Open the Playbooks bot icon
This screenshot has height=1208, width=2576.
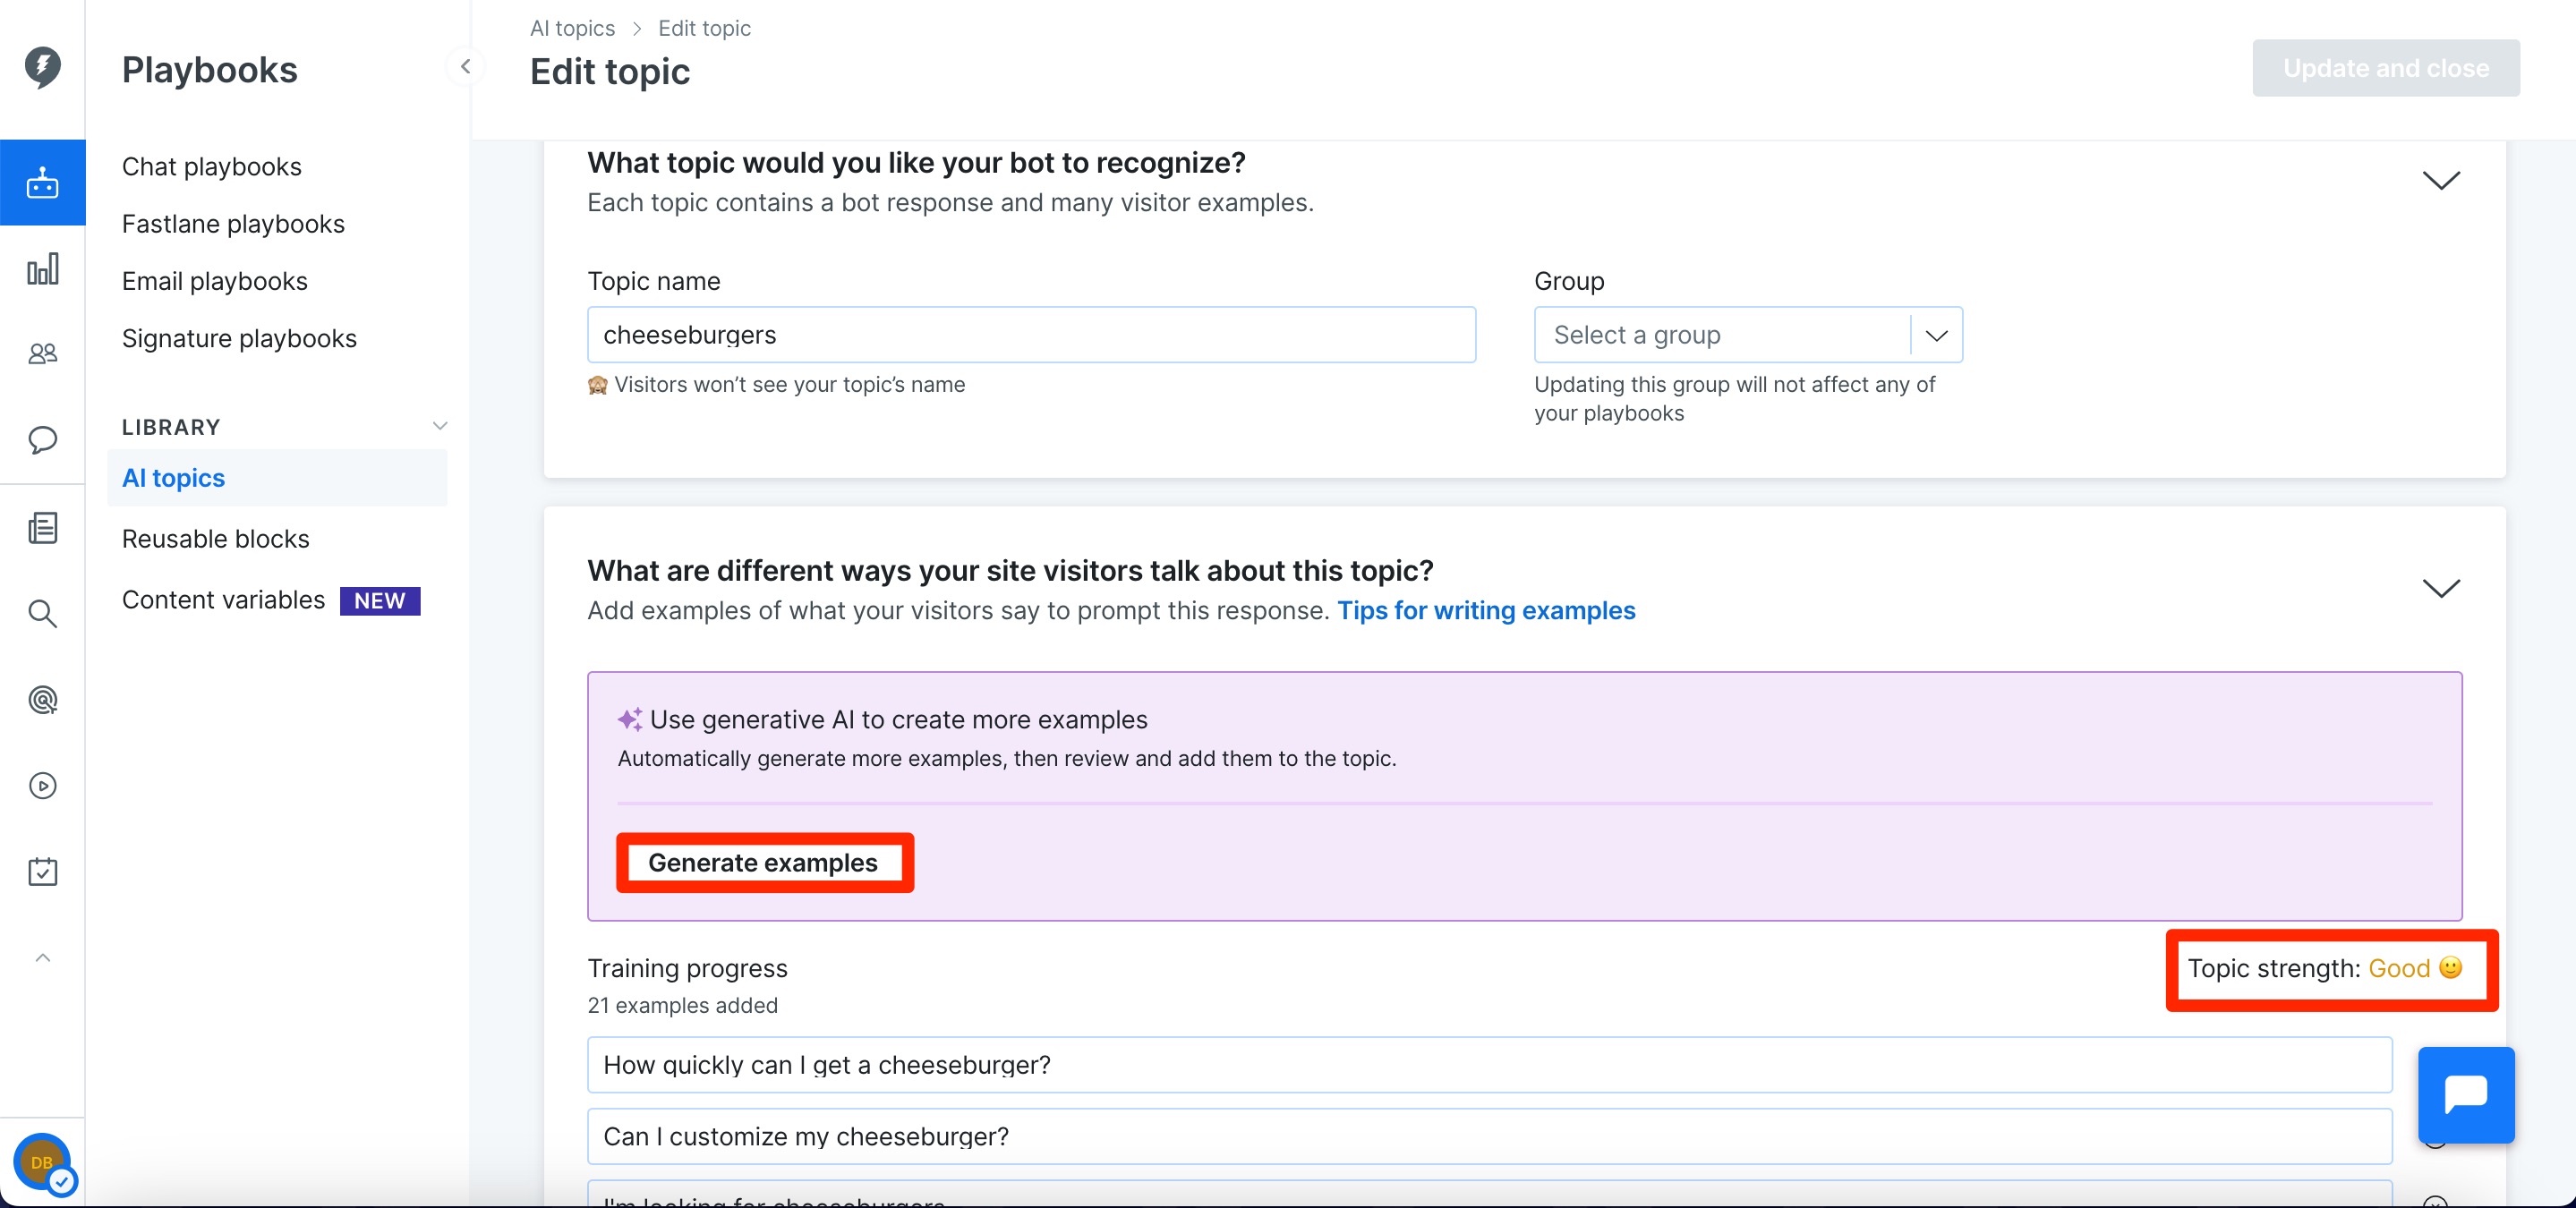(42, 183)
